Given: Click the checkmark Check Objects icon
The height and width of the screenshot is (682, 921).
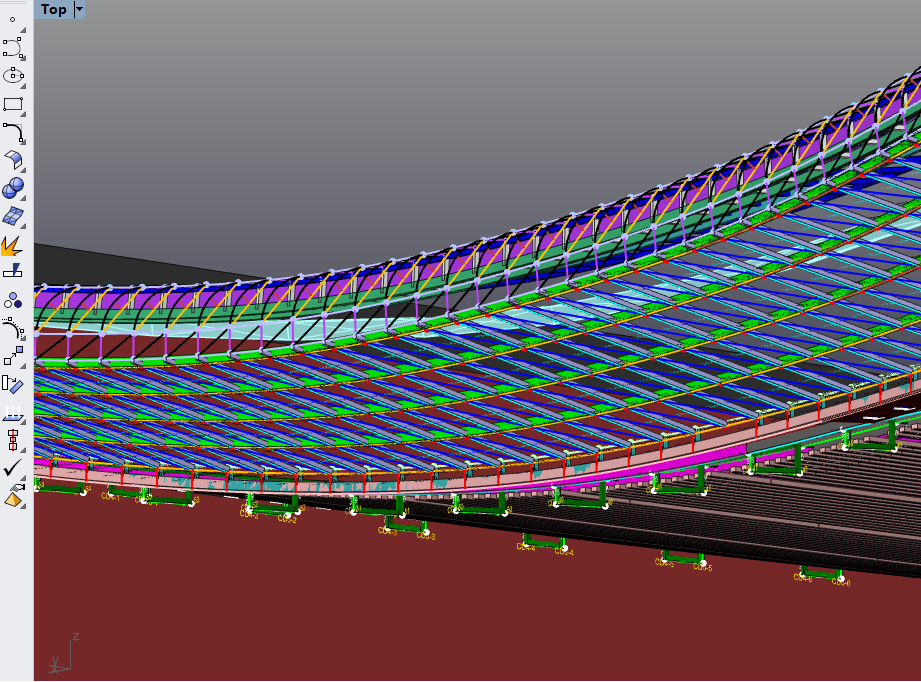Looking at the screenshot, I should click(13, 468).
